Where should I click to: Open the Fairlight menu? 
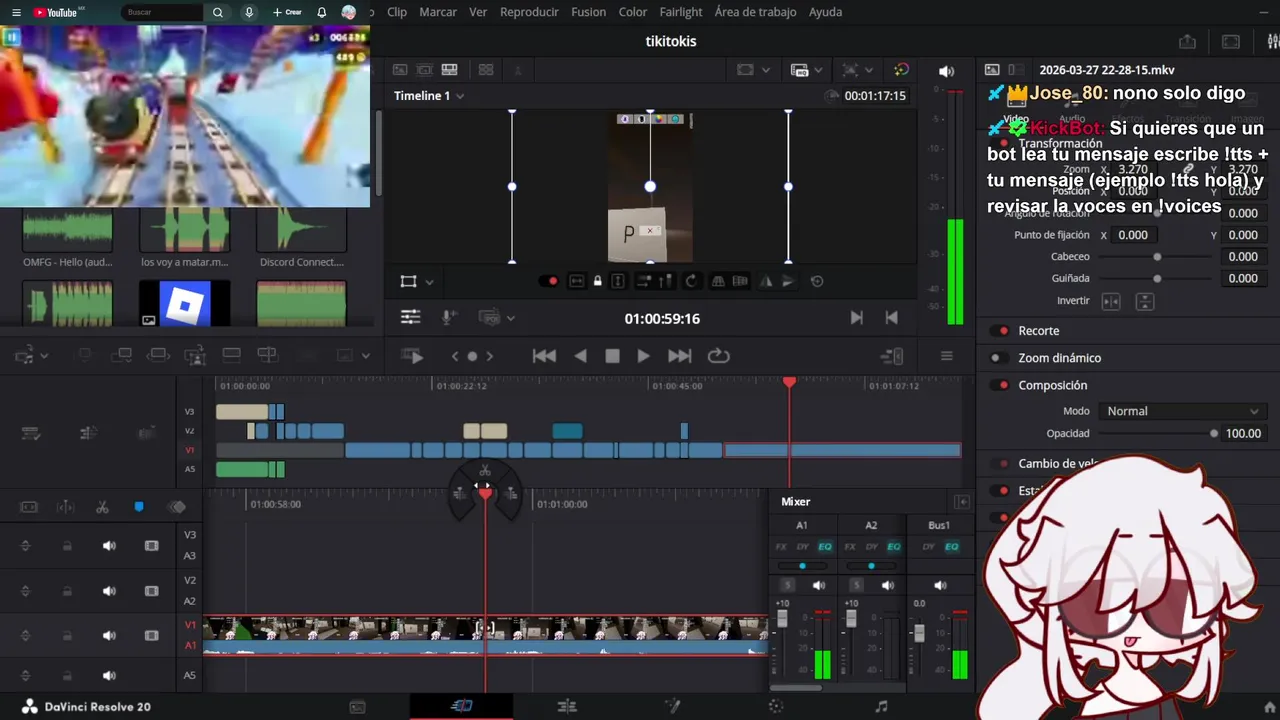coord(681,12)
